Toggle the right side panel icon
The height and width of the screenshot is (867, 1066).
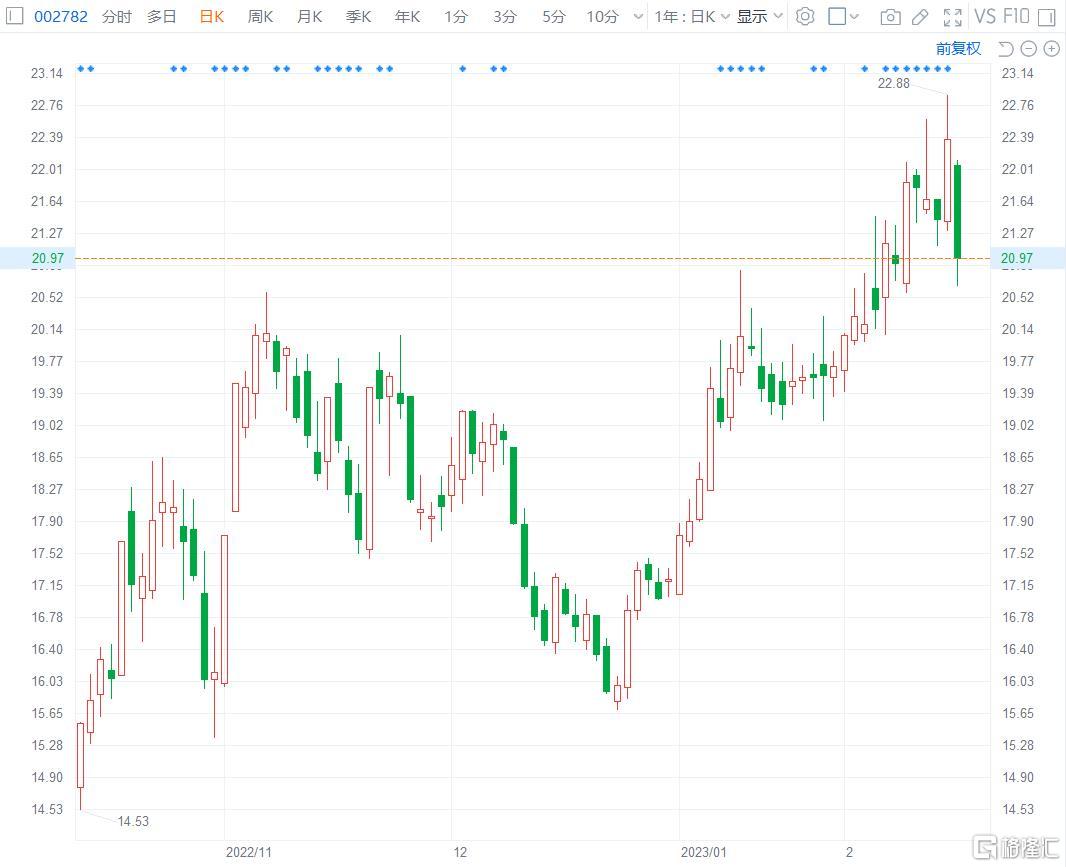click(1045, 17)
